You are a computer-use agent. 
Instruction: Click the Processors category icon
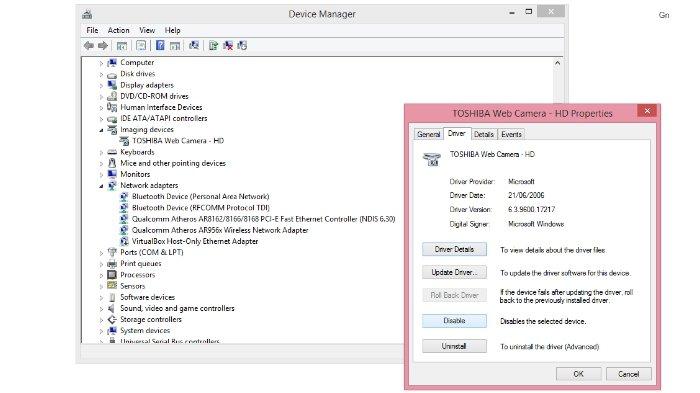coord(112,275)
